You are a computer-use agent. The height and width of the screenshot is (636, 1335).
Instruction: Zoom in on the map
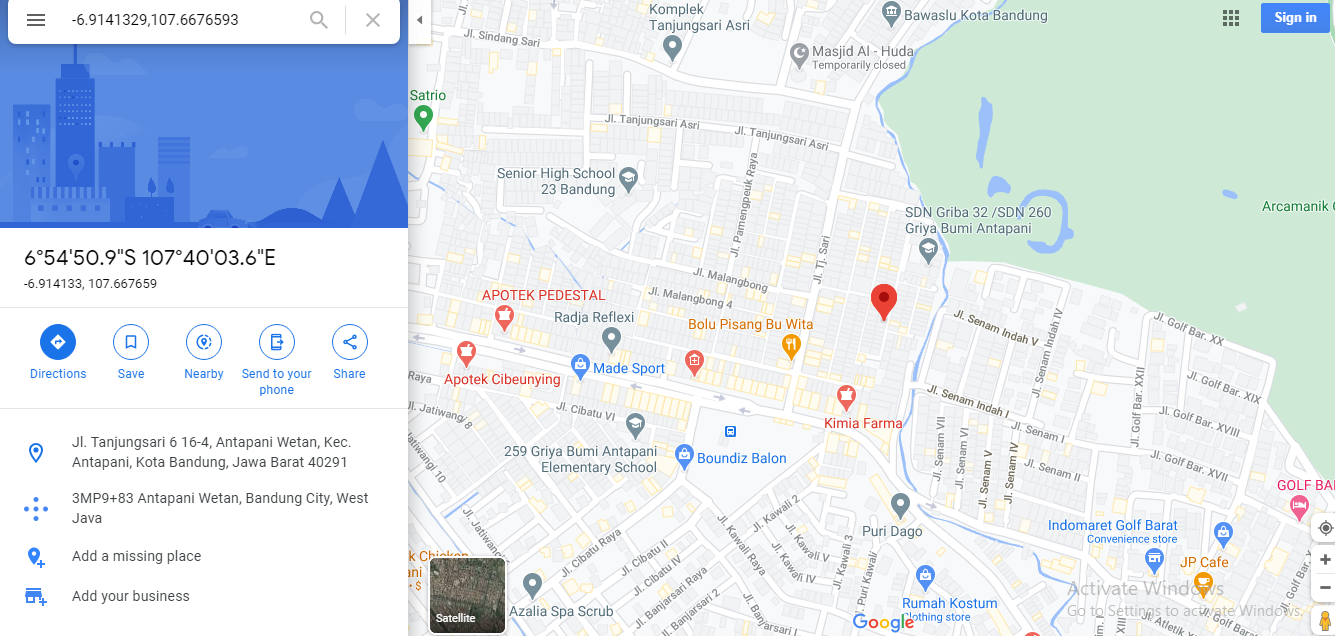click(1325, 559)
